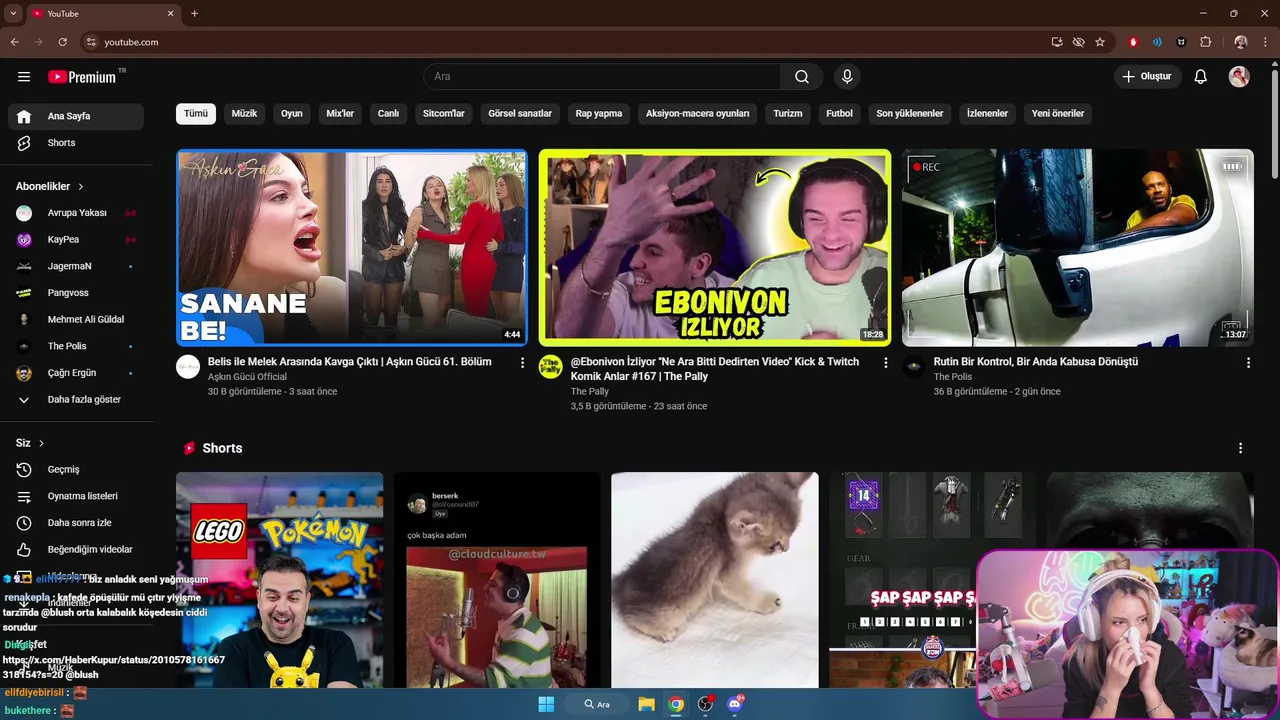The image size is (1280, 720).
Task: Open the Chrome extensions puzzle icon
Action: tap(1205, 42)
